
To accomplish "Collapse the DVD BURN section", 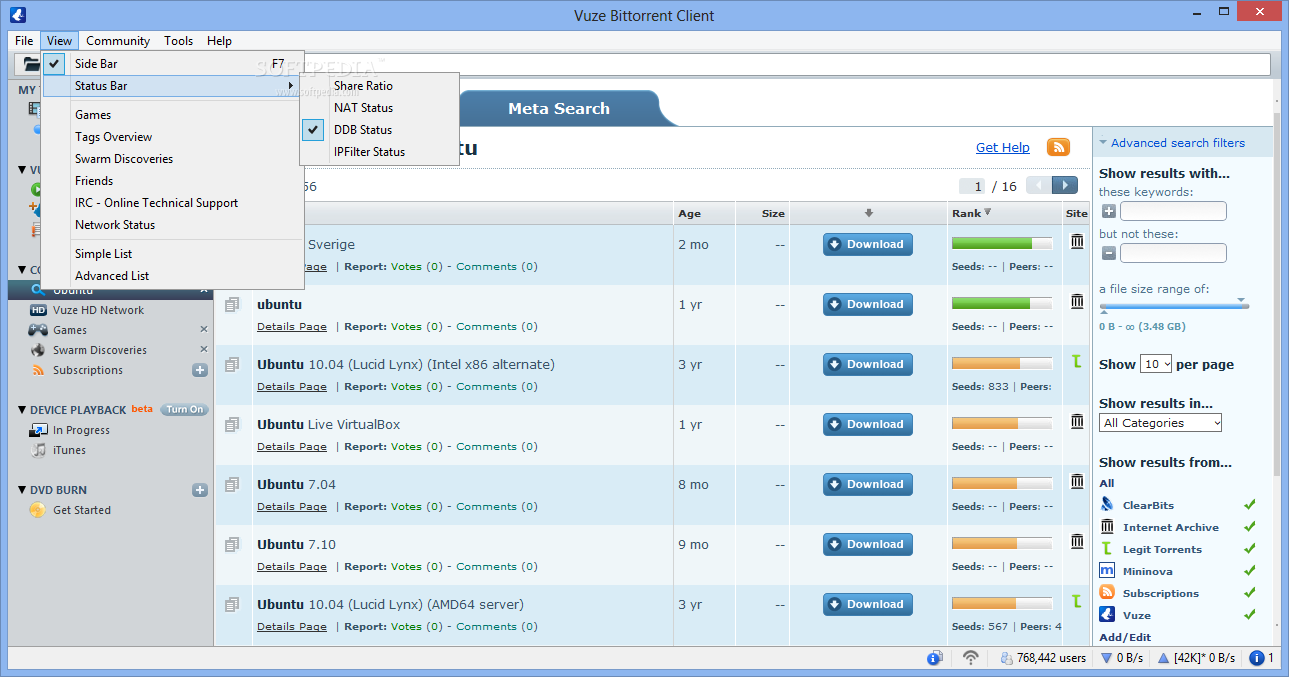I will [x=22, y=490].
